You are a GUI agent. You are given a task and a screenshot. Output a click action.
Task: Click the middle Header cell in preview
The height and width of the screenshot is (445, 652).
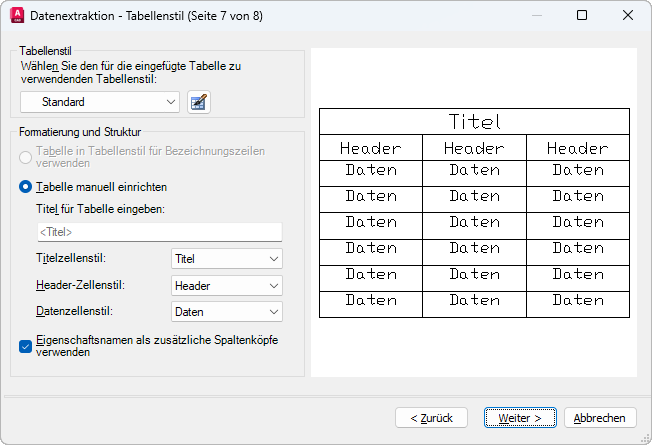474,148
